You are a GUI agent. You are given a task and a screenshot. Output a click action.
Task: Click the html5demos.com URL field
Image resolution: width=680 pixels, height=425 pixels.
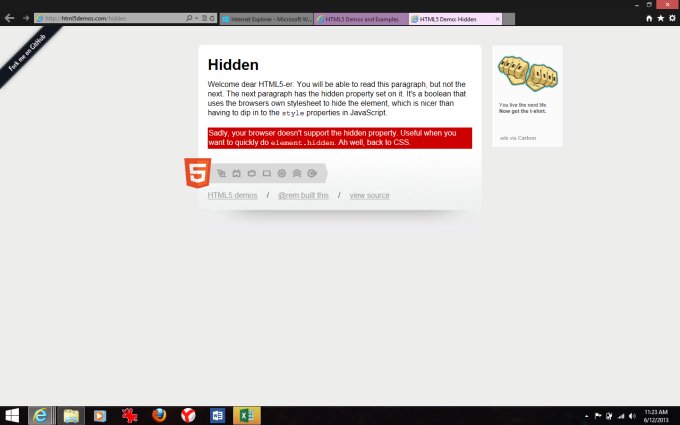[111, 18]
